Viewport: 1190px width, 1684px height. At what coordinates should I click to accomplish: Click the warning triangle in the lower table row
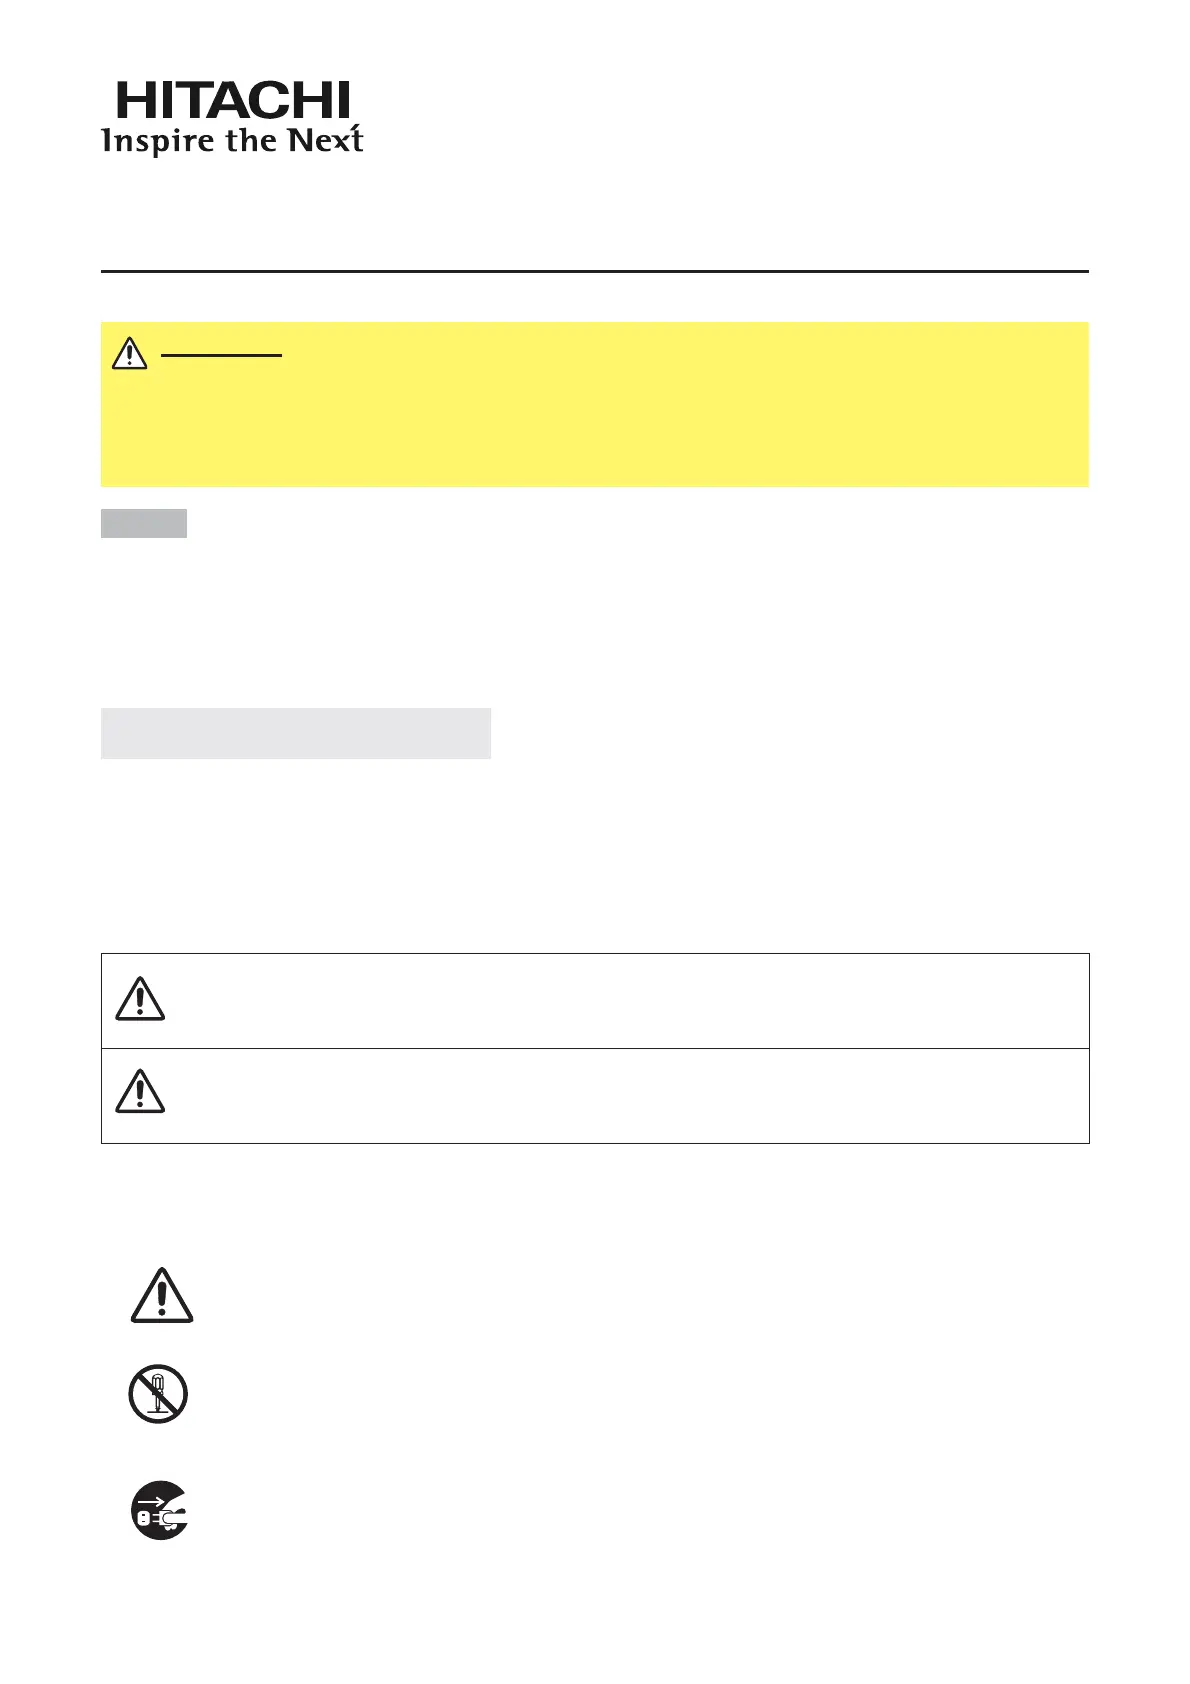[140, 1092]
